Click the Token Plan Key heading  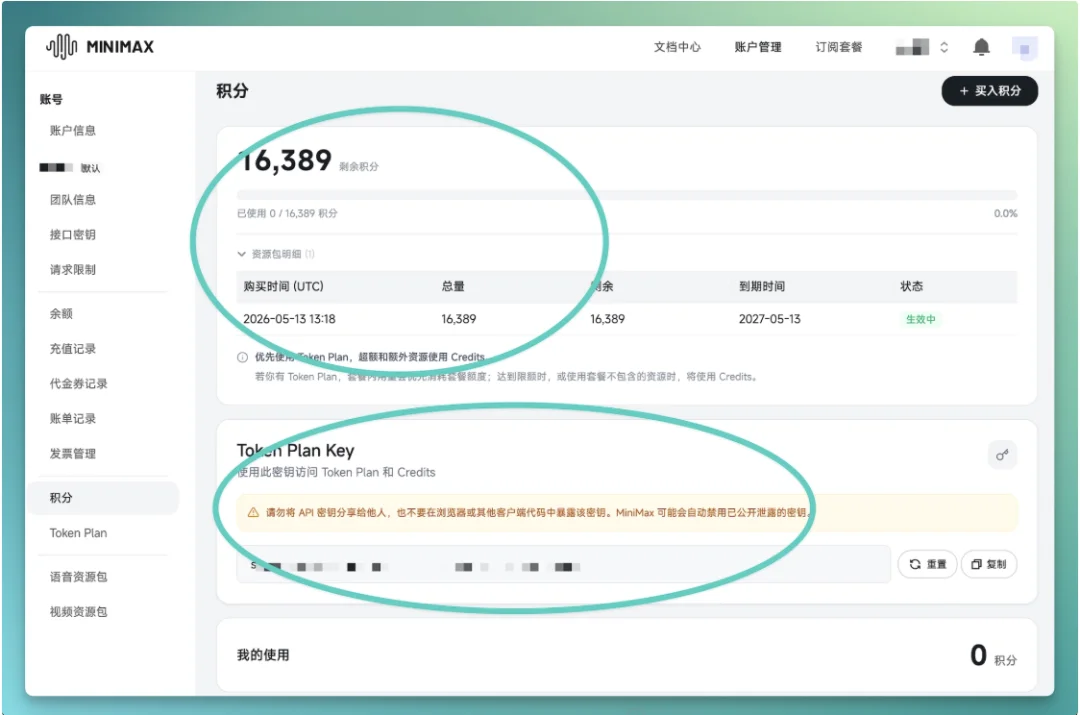295,450
